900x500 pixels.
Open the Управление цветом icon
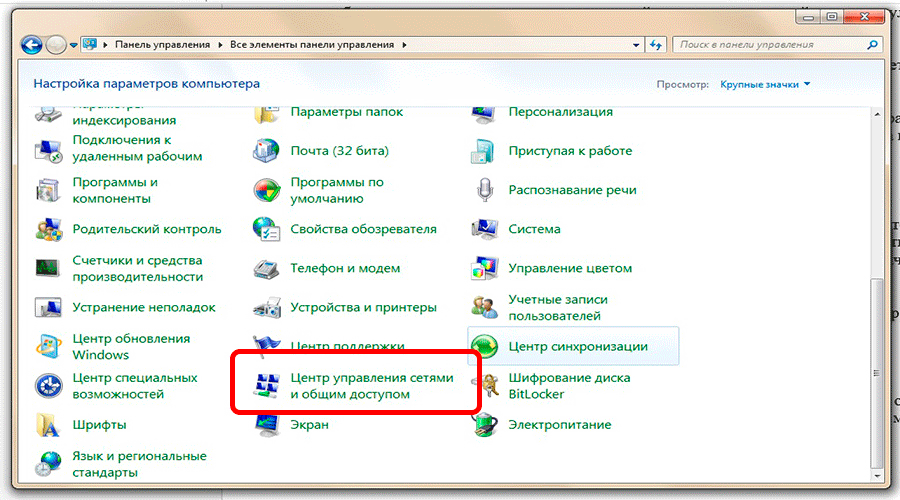pos(484,268)
